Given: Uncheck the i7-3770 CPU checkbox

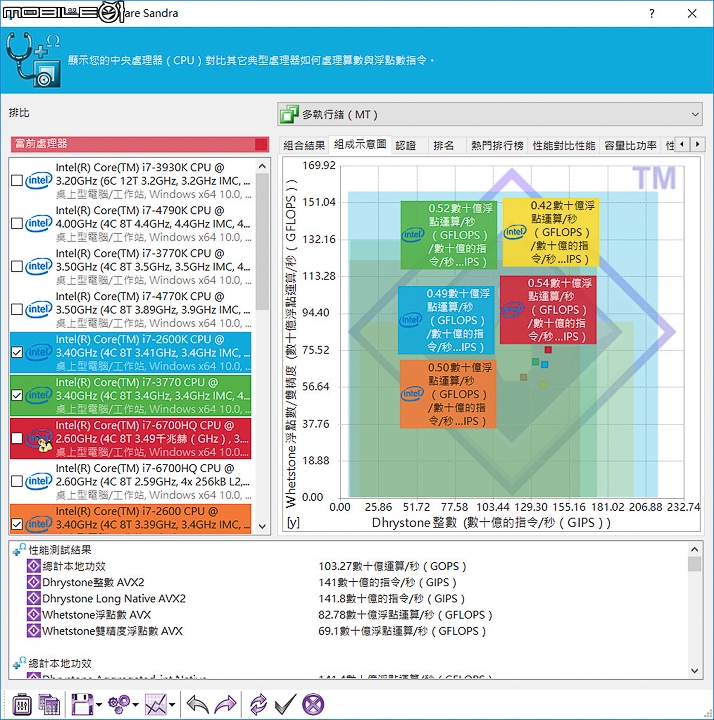Looking at the screenshot, I should click(17, 395).
